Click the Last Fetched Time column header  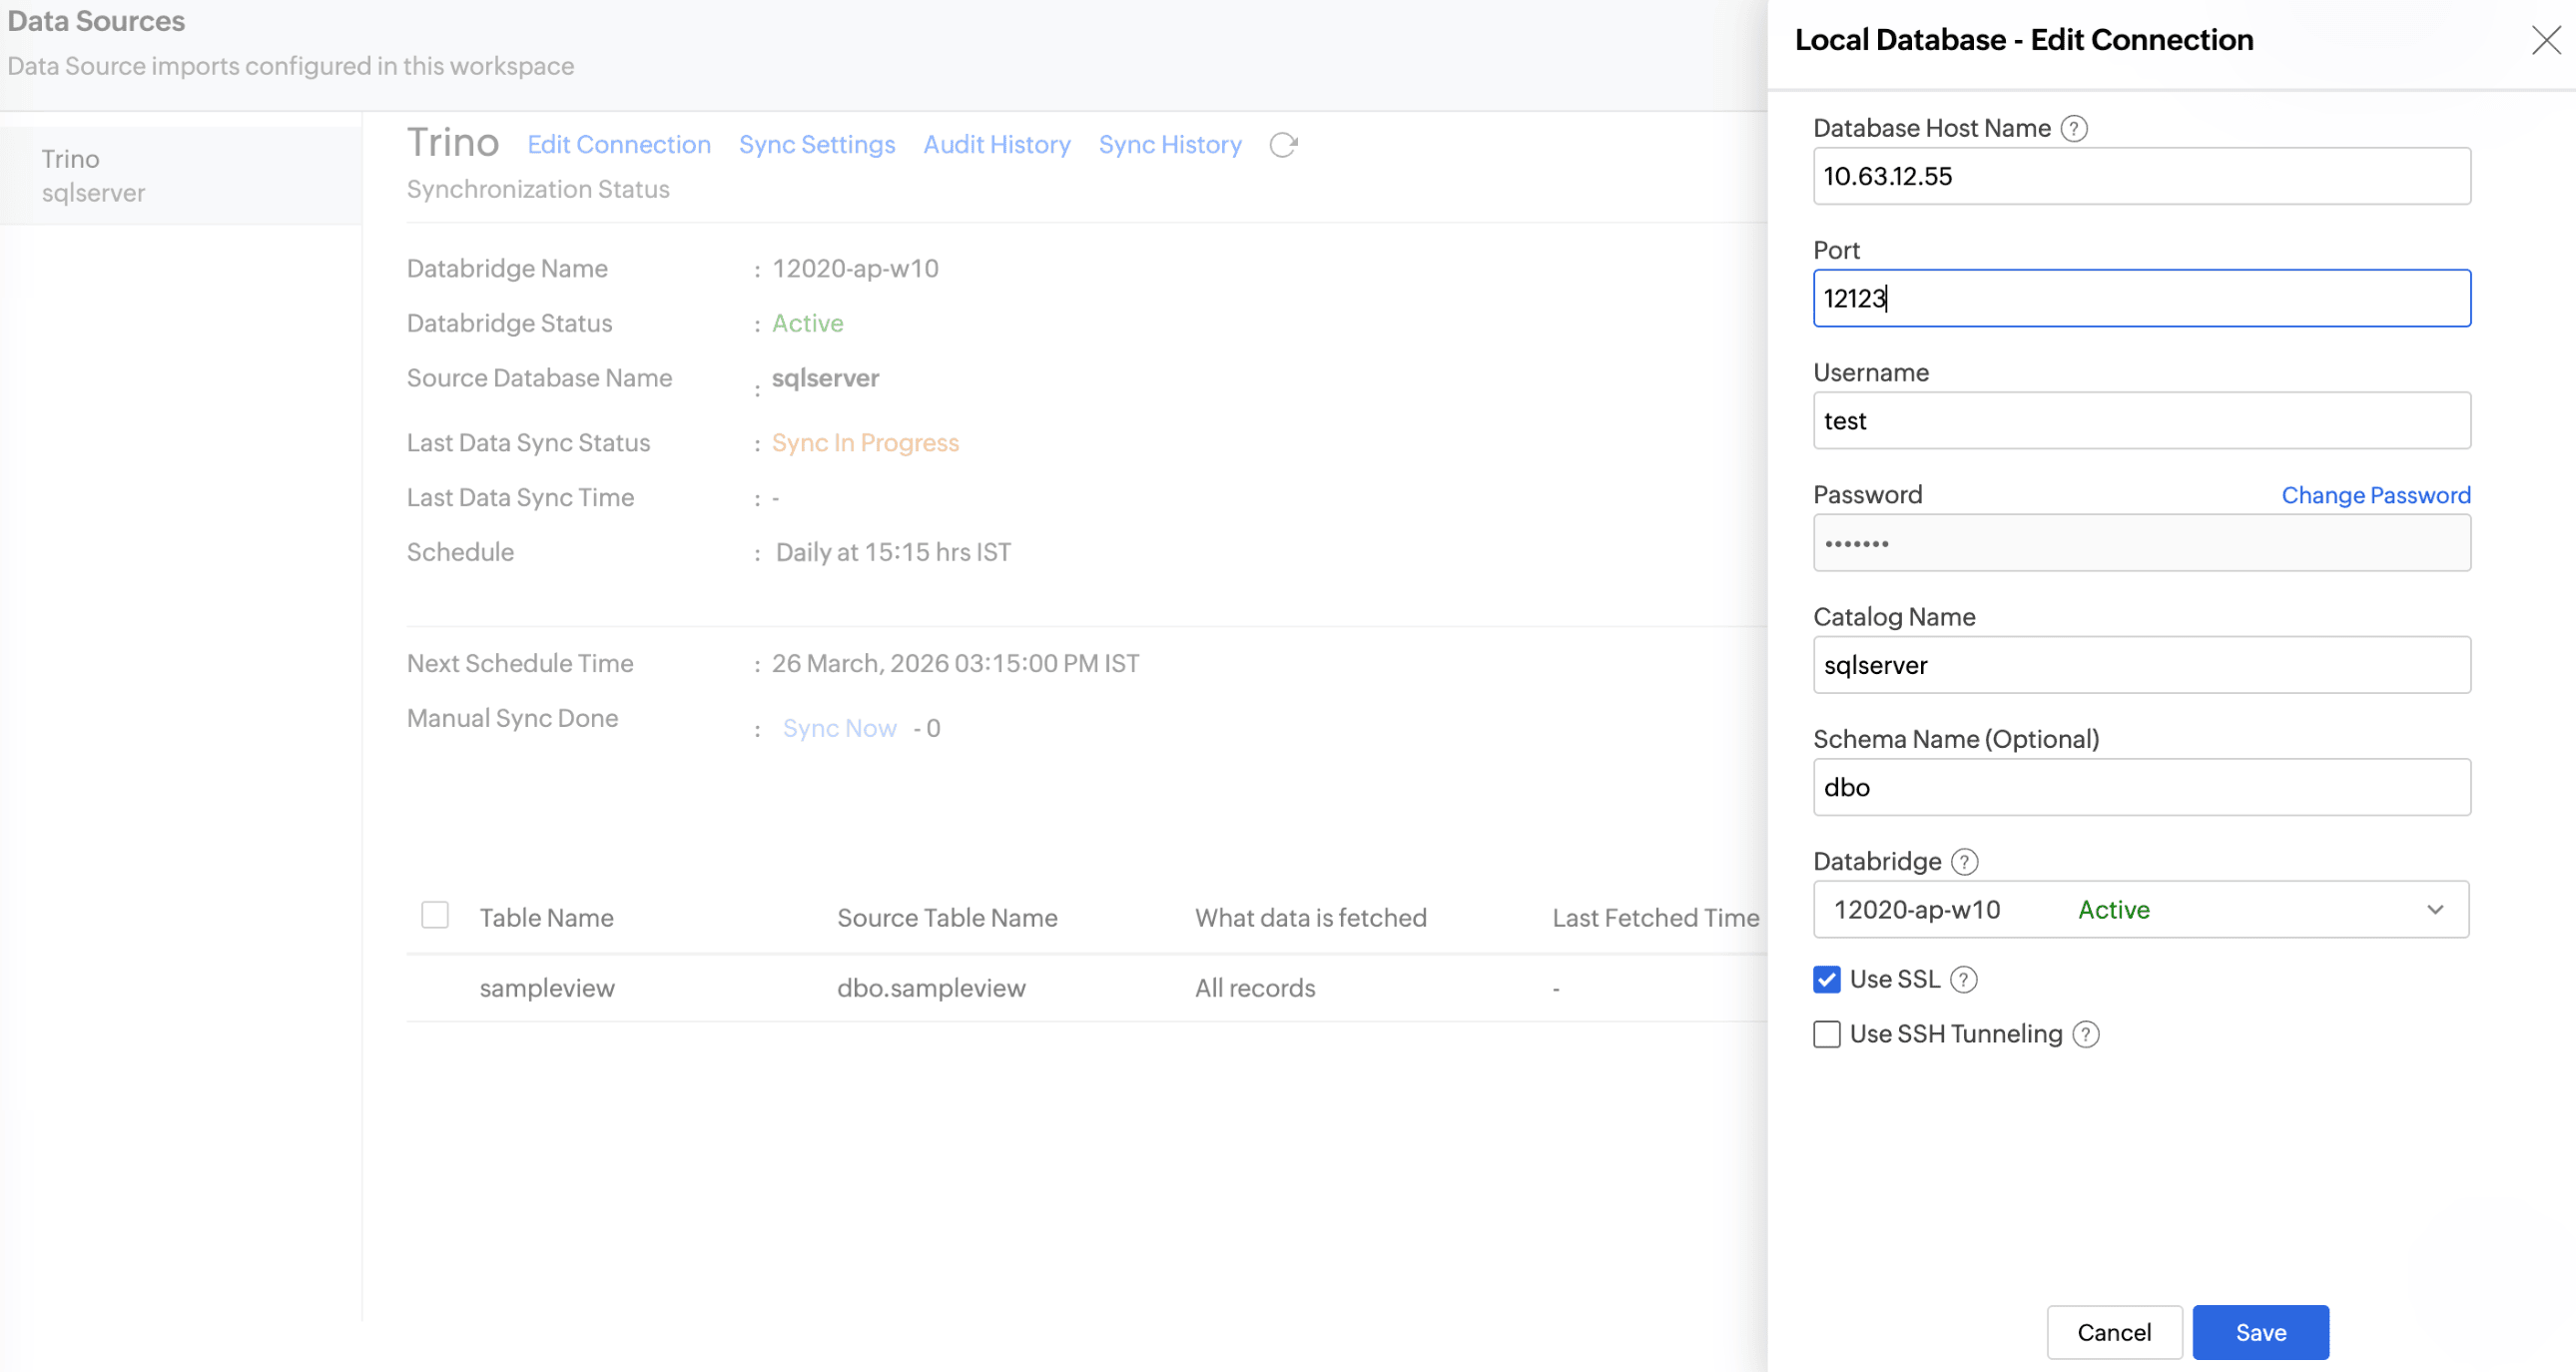coord(1654,917)
